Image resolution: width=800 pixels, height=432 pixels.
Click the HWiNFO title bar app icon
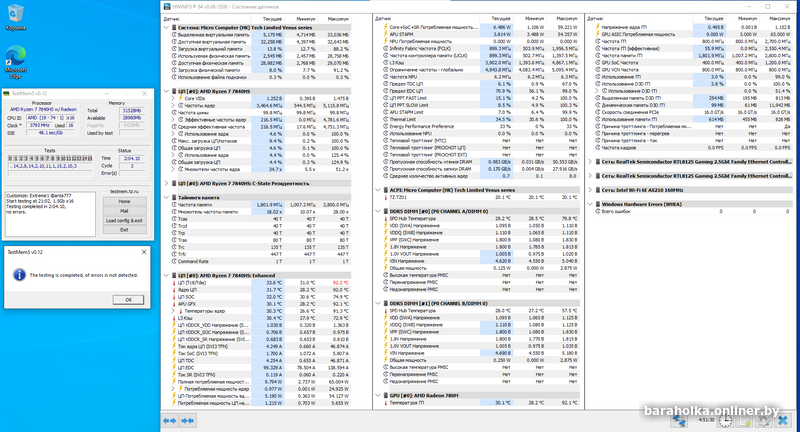tap(167, 7)
